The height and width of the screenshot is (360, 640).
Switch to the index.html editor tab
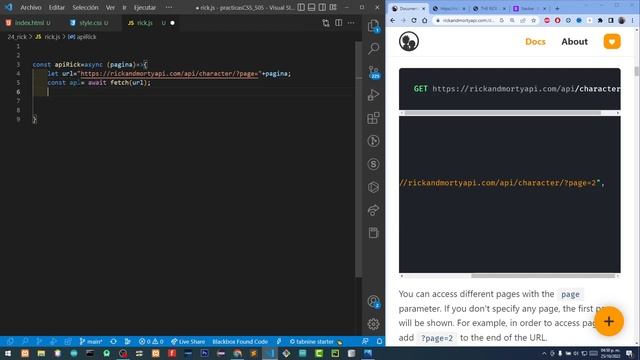tap(29, 23)
